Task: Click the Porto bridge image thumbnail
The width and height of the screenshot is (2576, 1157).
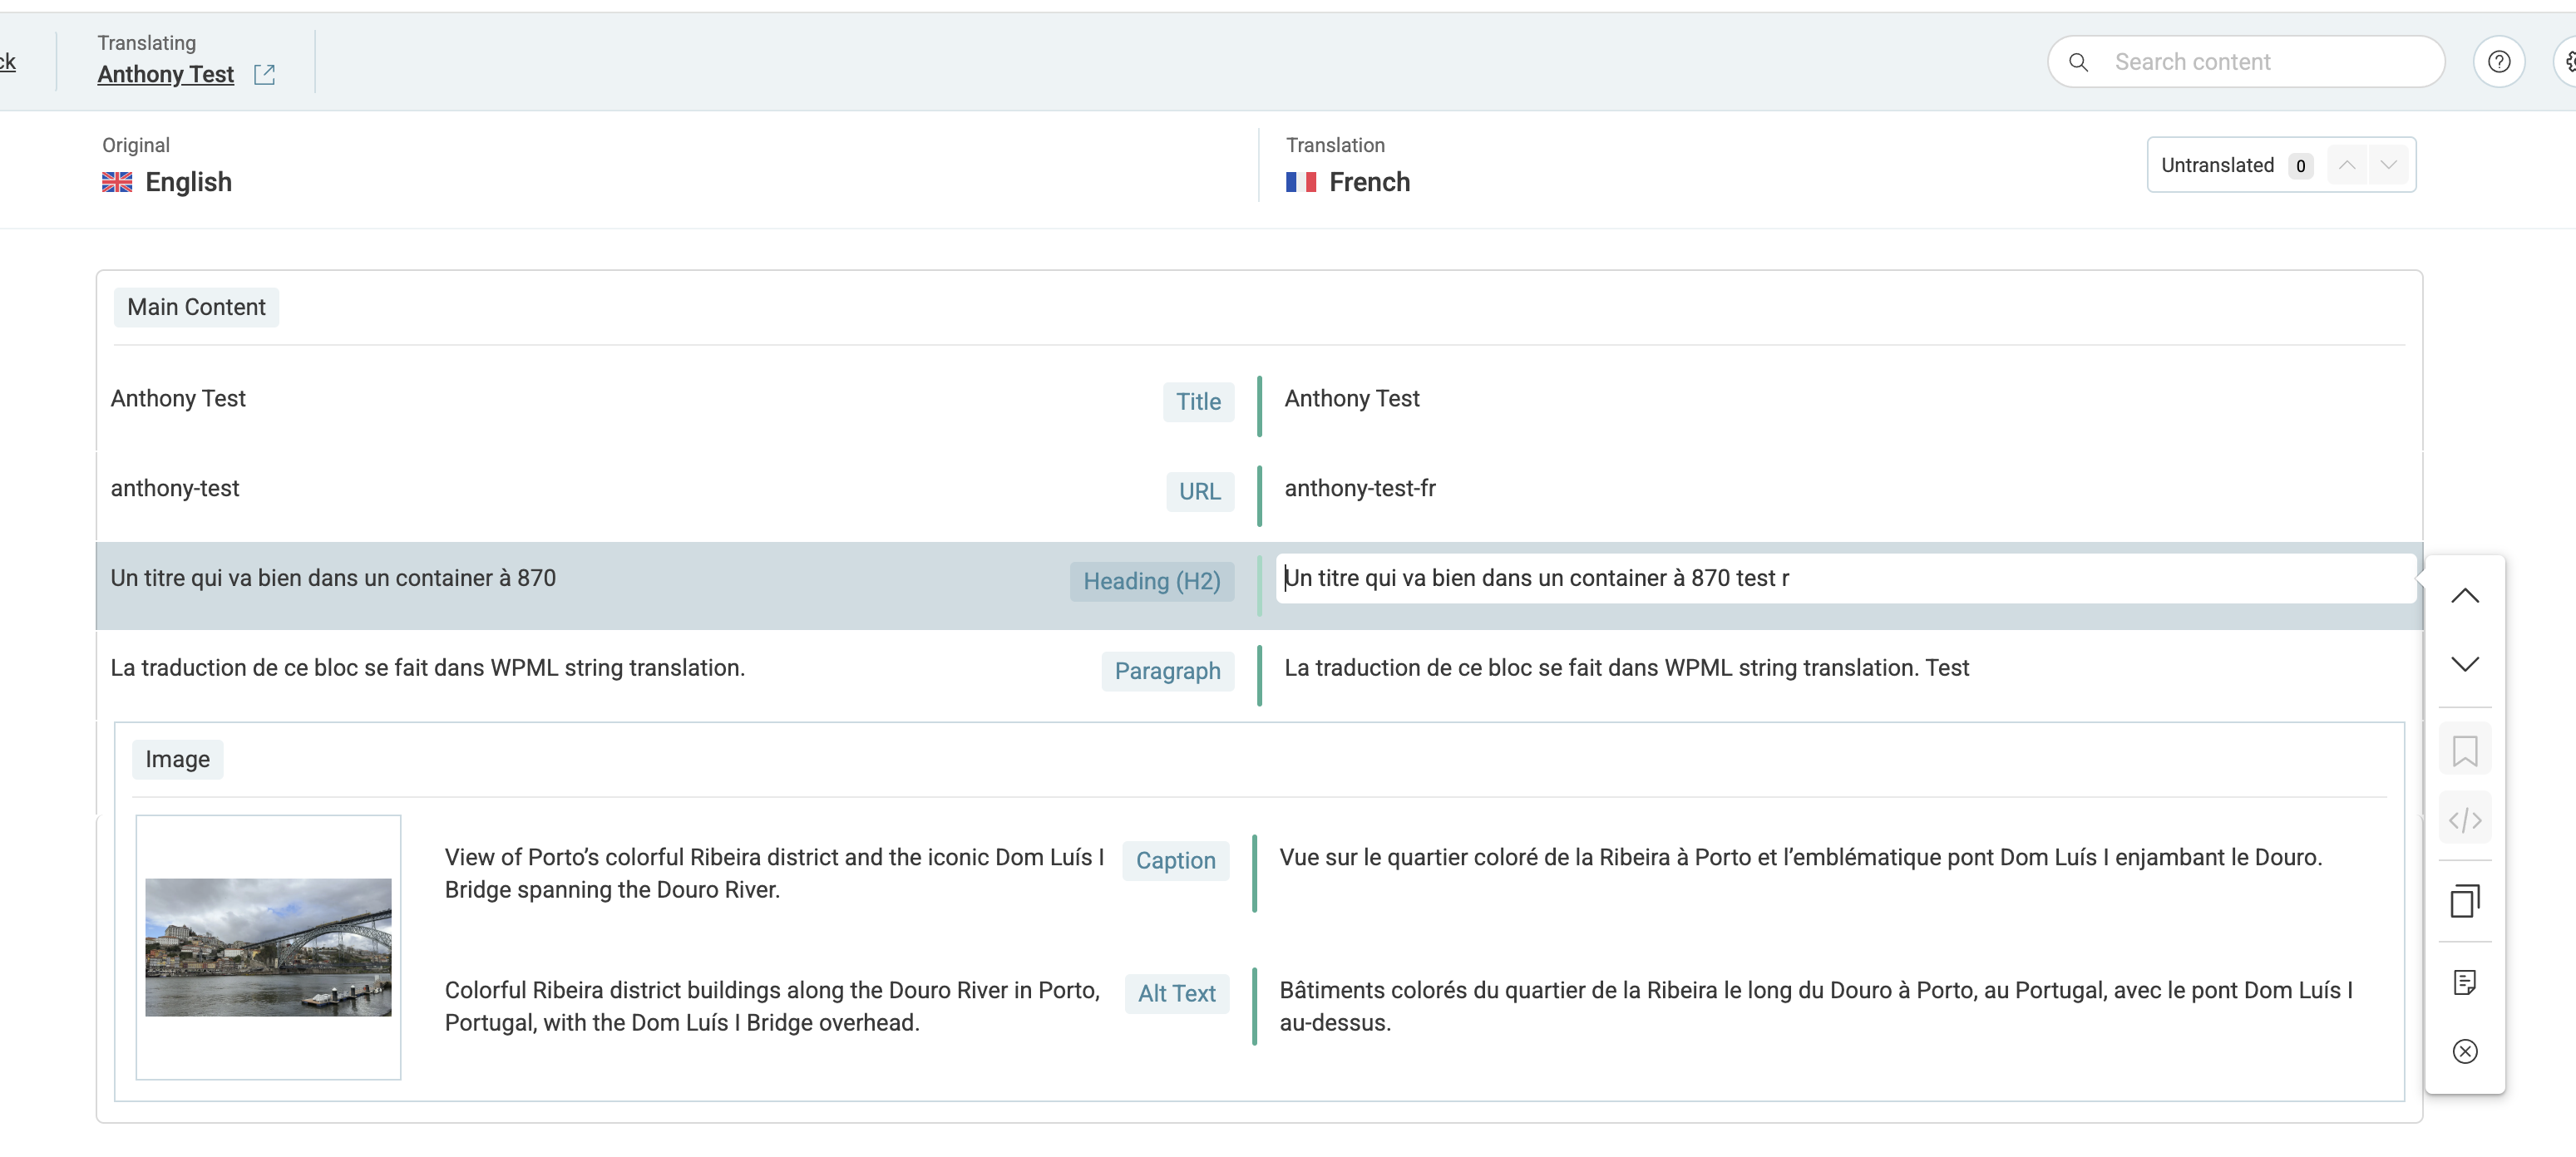Action: pyautogui.click(x=268, y=947)
